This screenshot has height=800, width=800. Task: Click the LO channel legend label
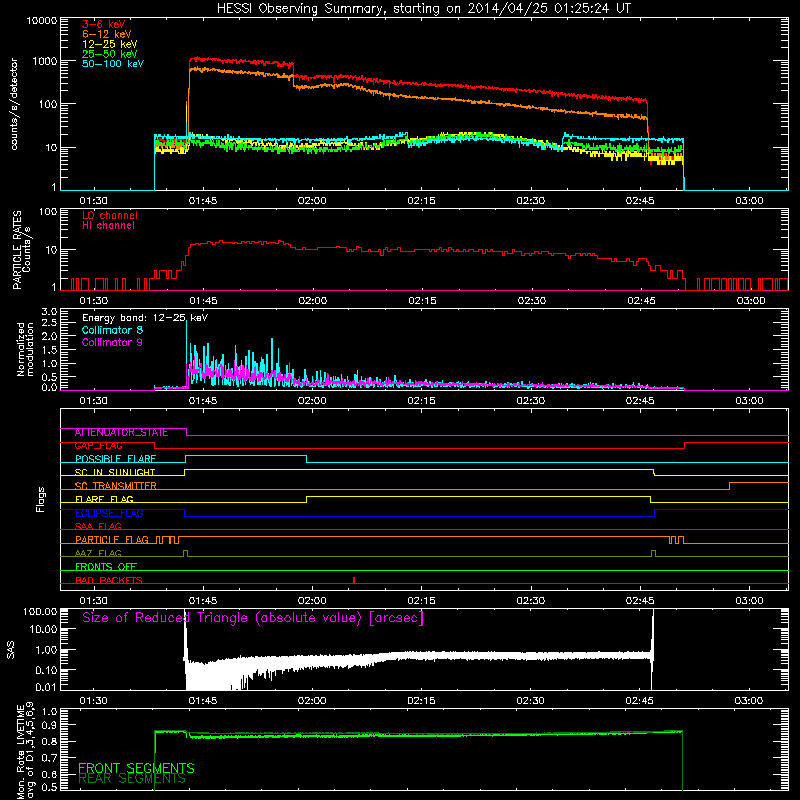(x=110, y=215)
